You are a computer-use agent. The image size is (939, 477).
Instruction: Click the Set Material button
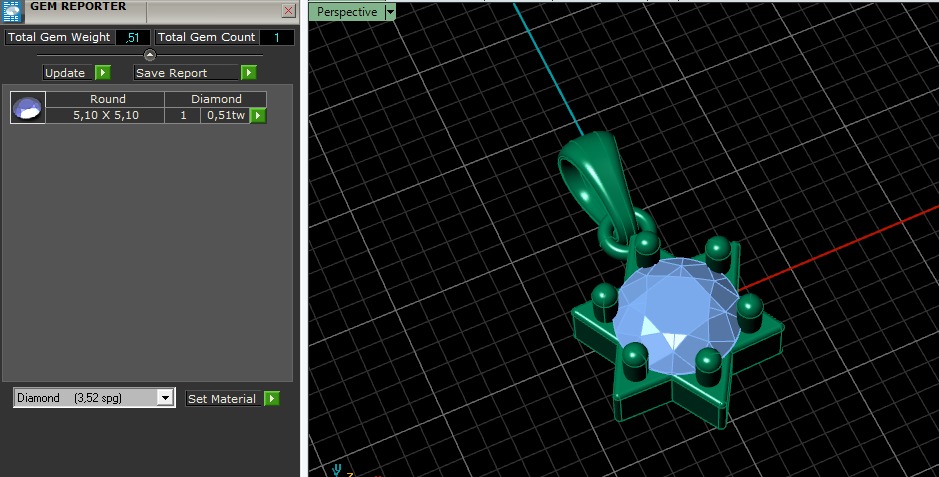coord(224,399)
